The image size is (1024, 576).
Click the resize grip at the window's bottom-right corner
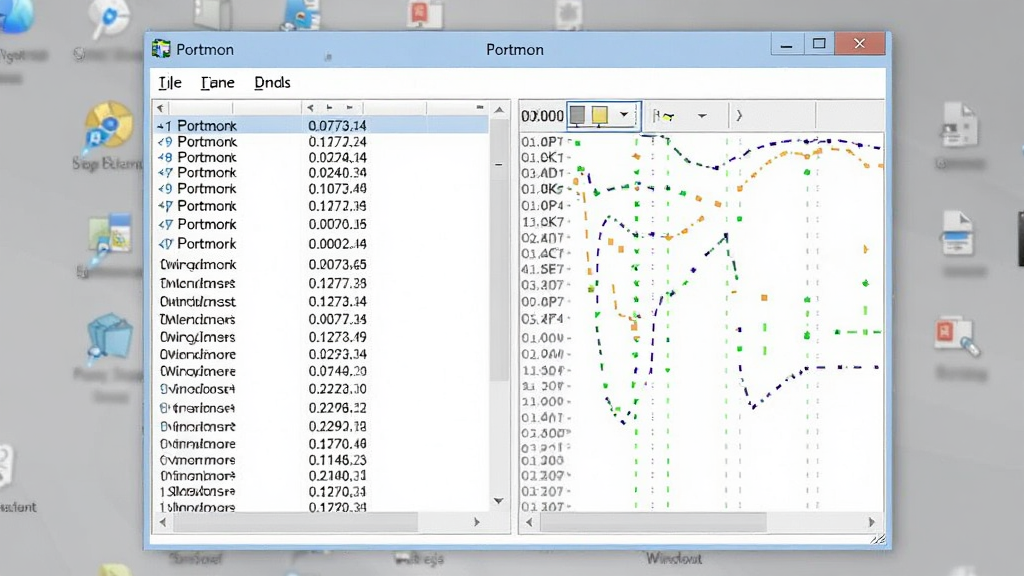click(x=878, y=538)
